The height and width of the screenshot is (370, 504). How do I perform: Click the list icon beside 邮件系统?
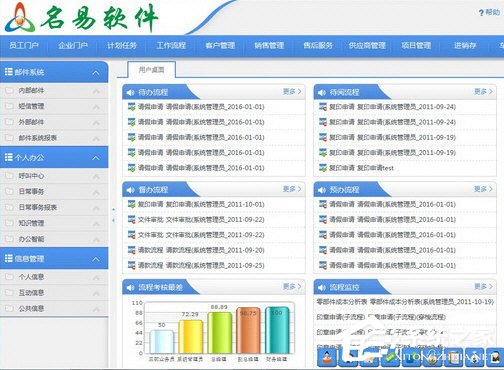[x=8, y=72]
